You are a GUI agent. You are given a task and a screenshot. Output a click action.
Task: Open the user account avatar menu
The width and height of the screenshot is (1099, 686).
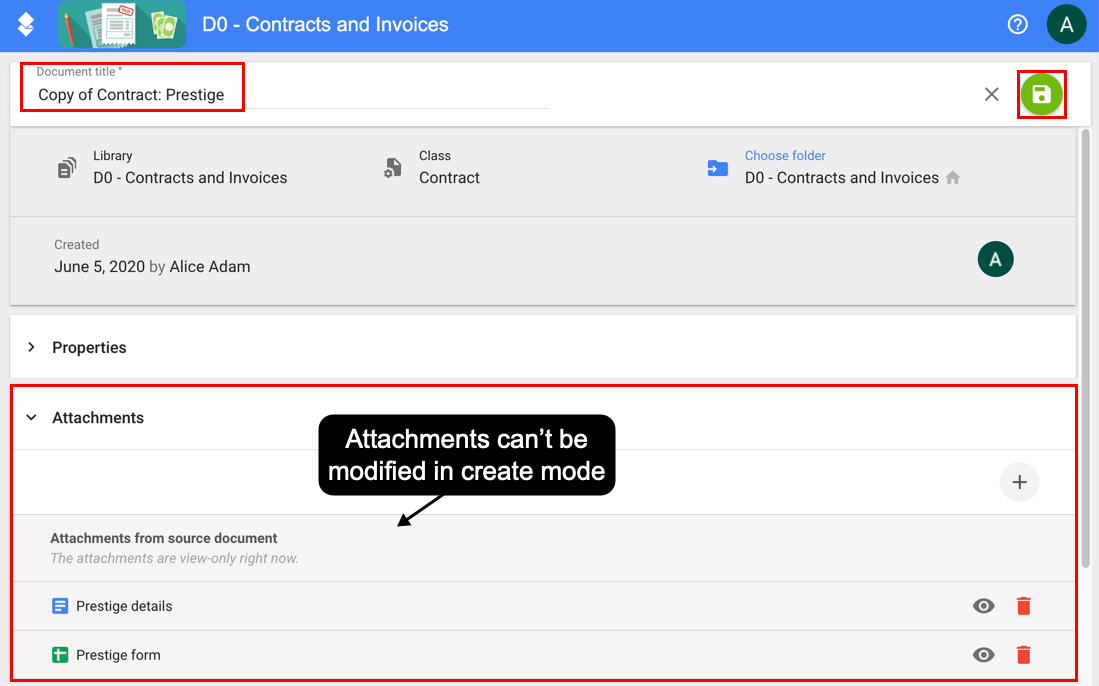[x=1066, y=25]
